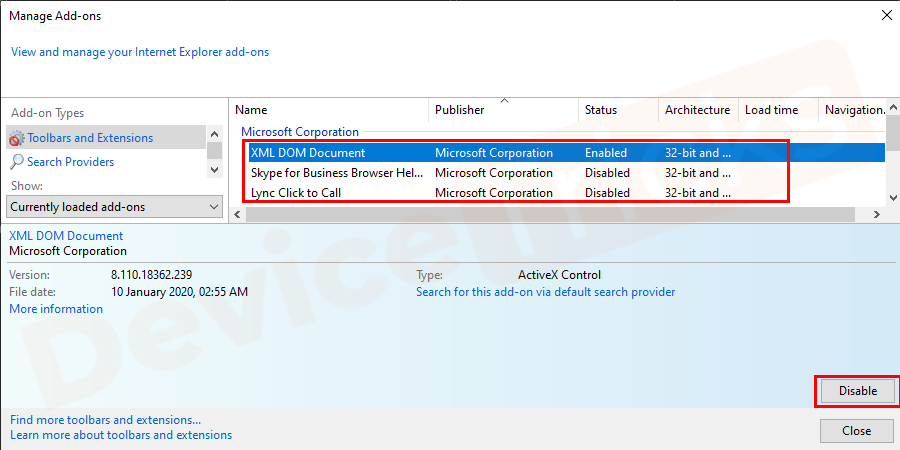Close the Manage Add-ons window with X

[x=886, y=15]
